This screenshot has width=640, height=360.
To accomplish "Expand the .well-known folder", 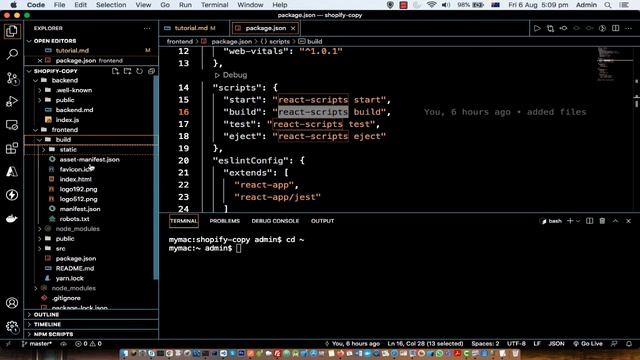I will pyautogui.click(x=40, y=90).
